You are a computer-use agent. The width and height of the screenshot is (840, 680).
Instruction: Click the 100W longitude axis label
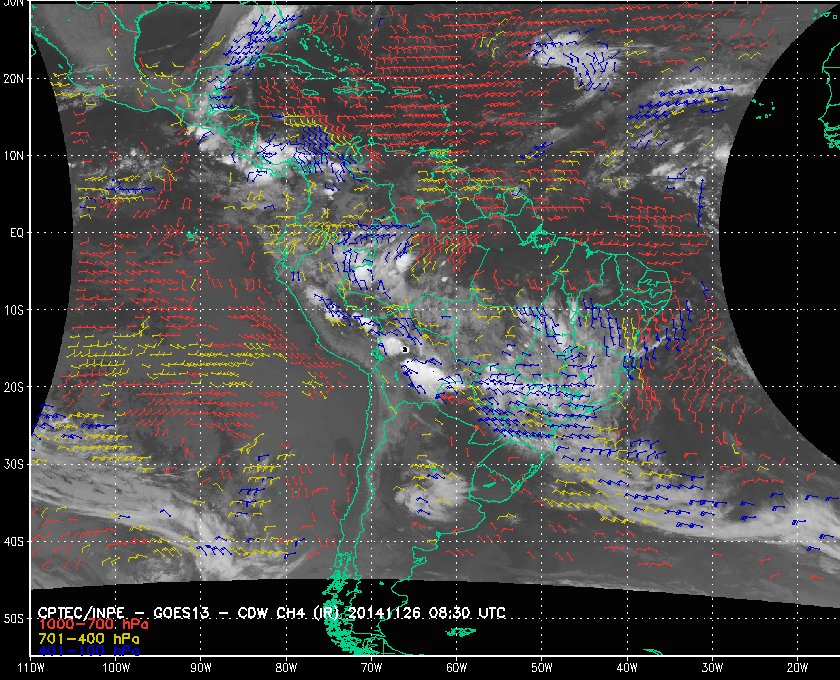[116, 668]
